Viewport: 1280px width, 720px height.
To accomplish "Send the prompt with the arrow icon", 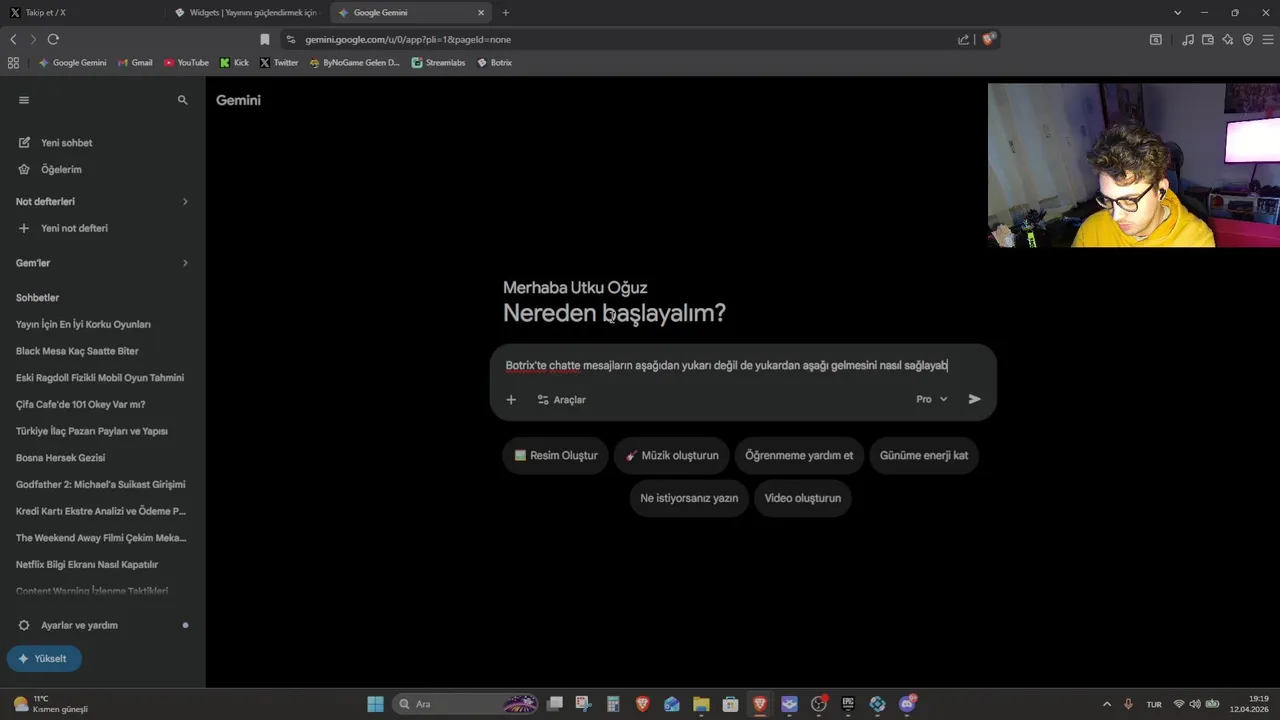I will point(975,399).
